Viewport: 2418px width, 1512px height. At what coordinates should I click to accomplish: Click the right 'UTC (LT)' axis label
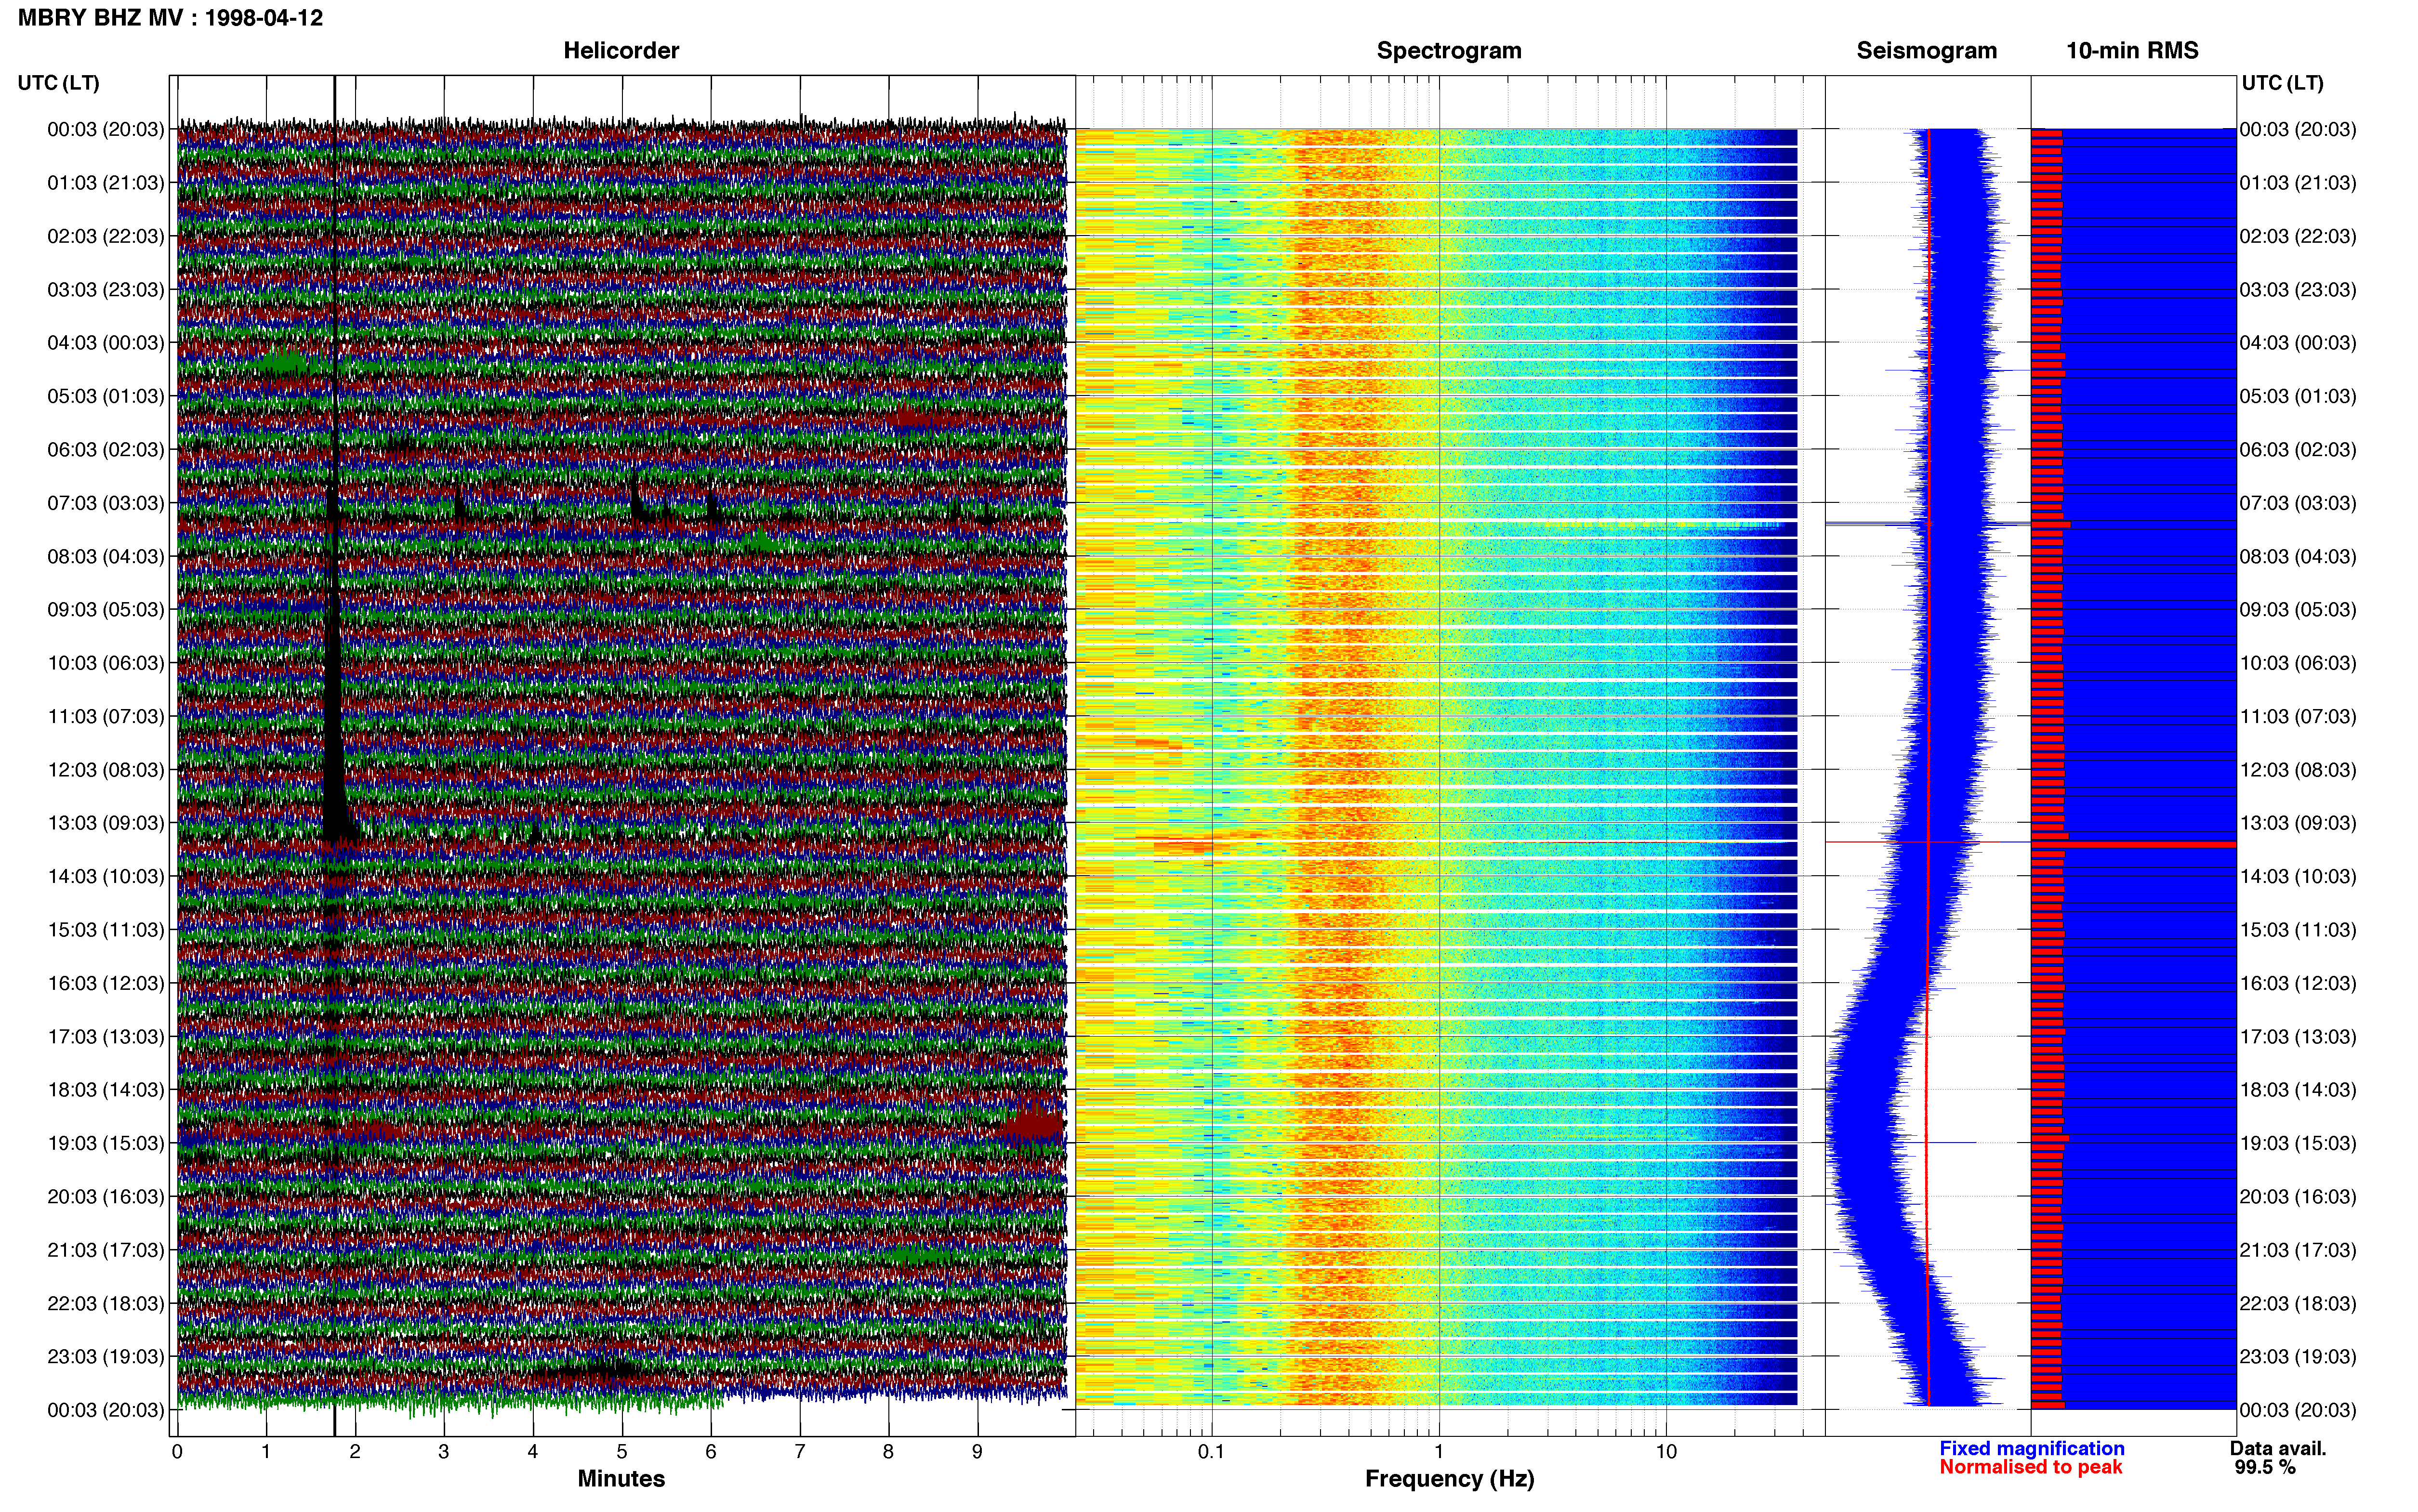[x=2282, y=83]
